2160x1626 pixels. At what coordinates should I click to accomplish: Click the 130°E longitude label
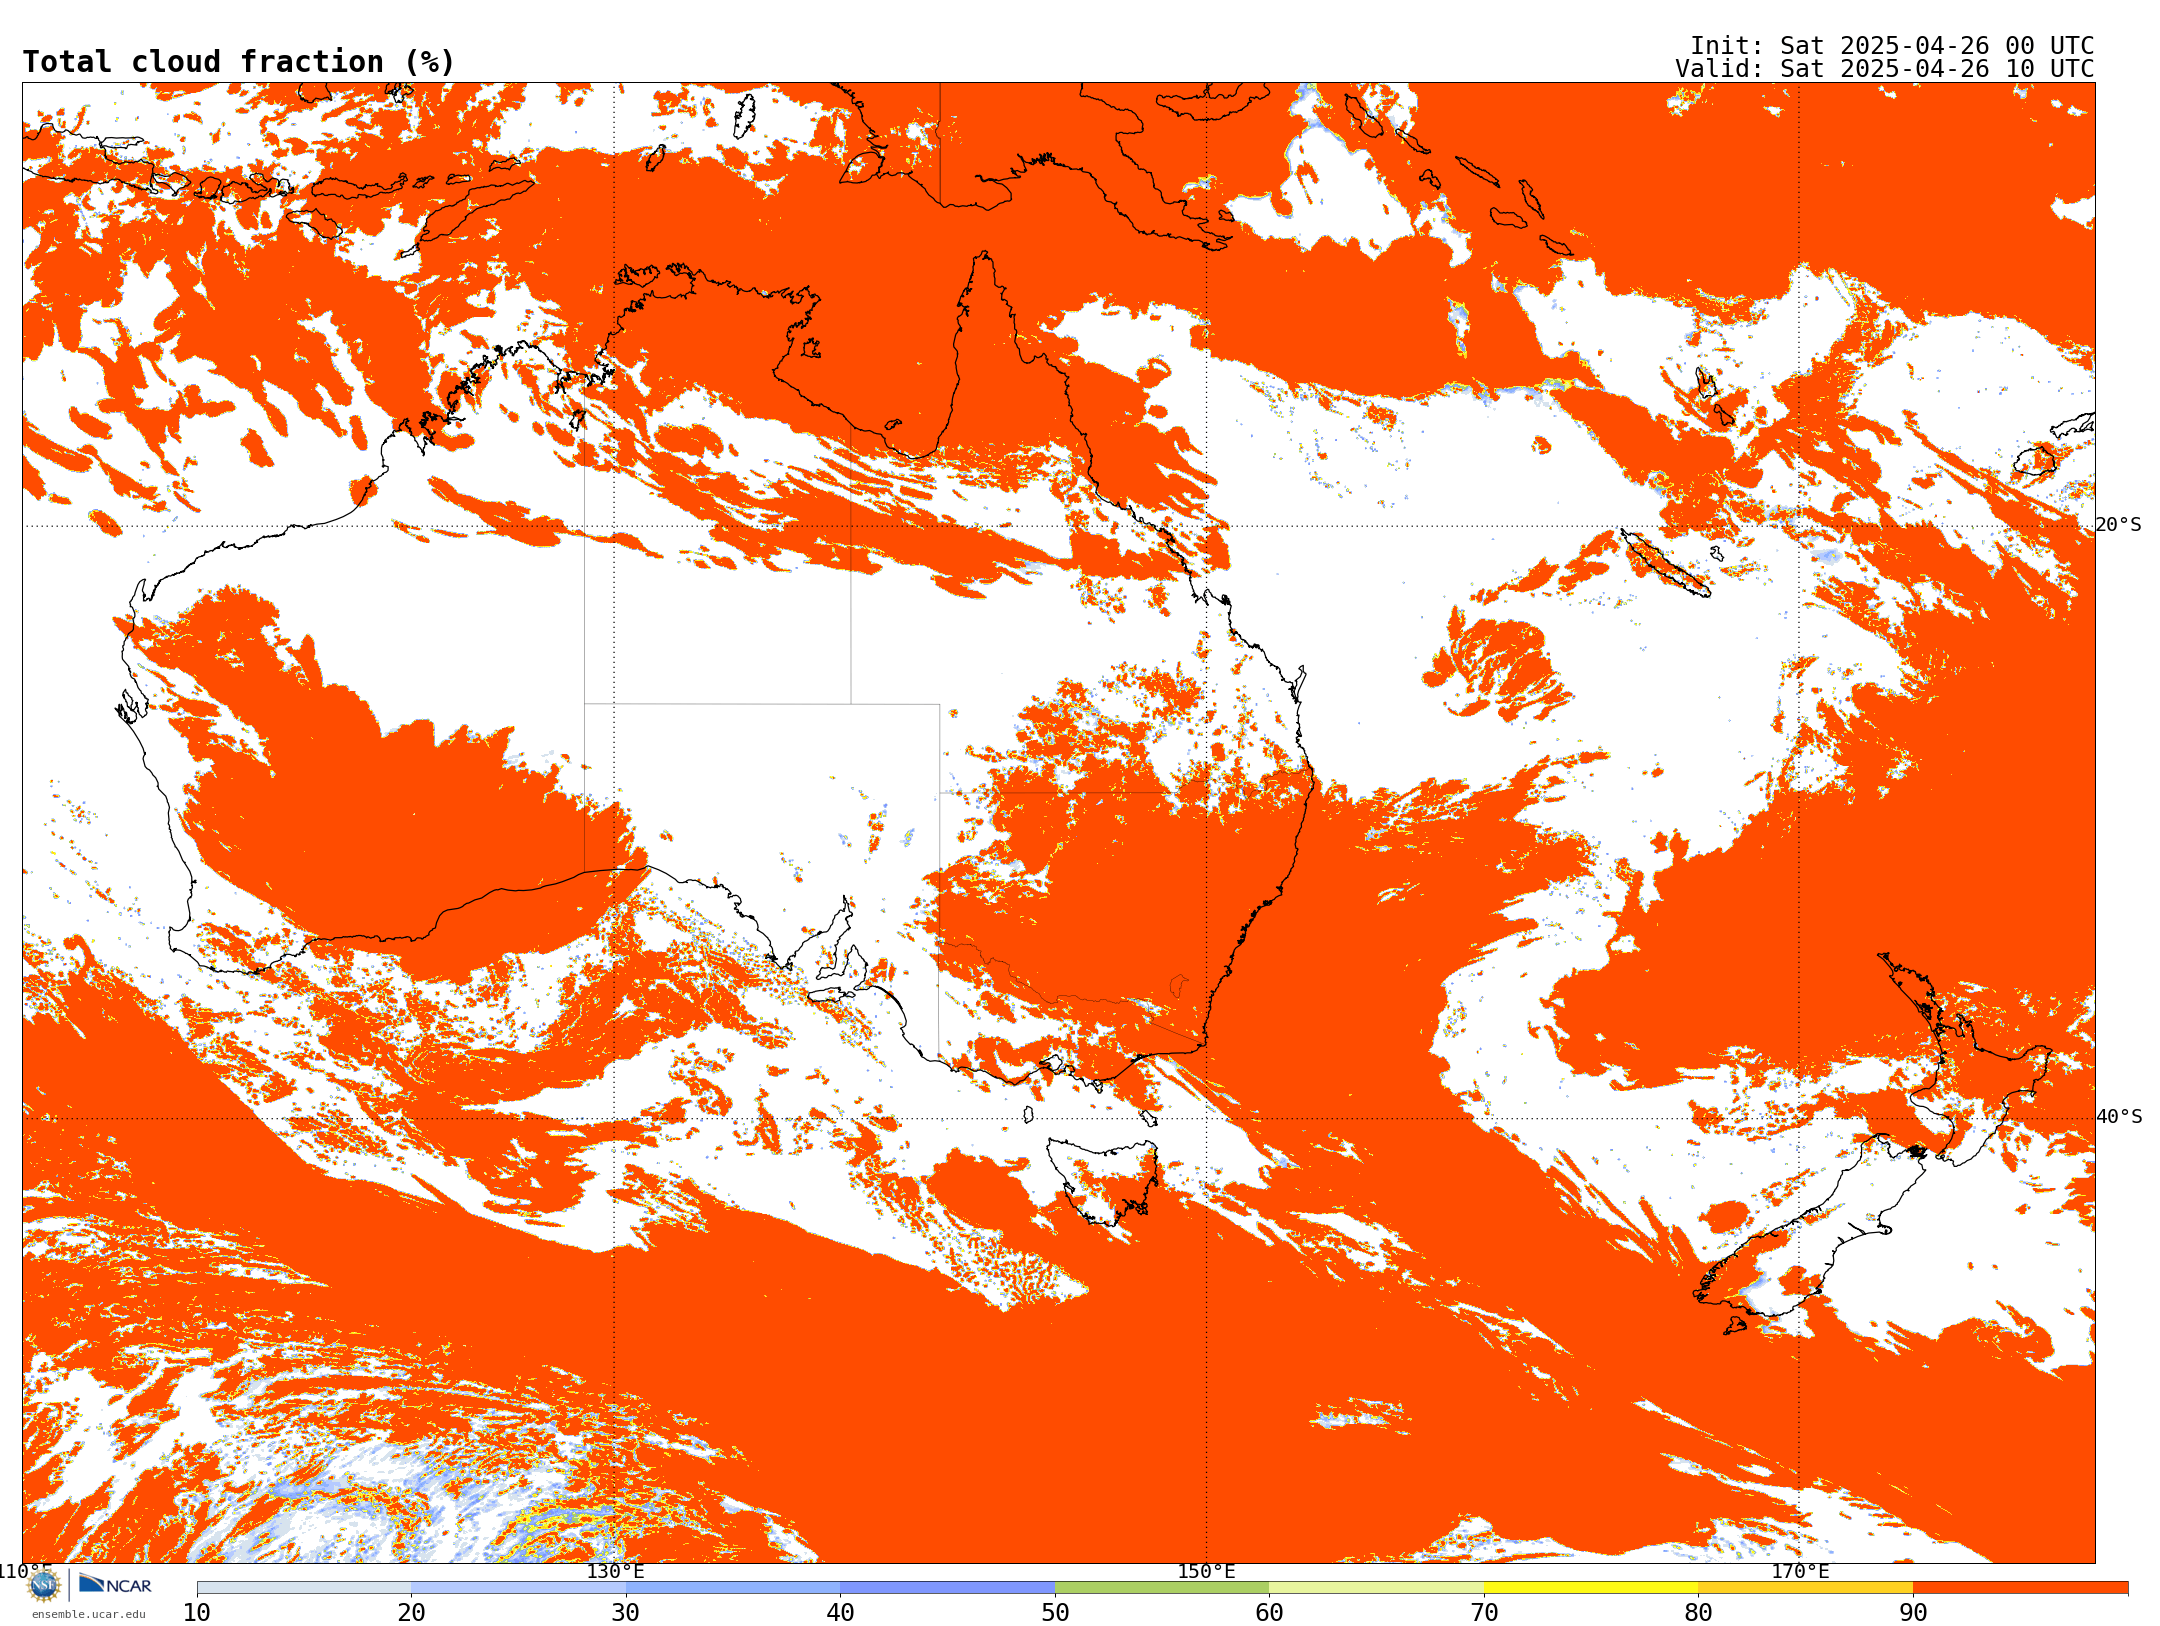pyautogui.click(x=615, y=1571)
